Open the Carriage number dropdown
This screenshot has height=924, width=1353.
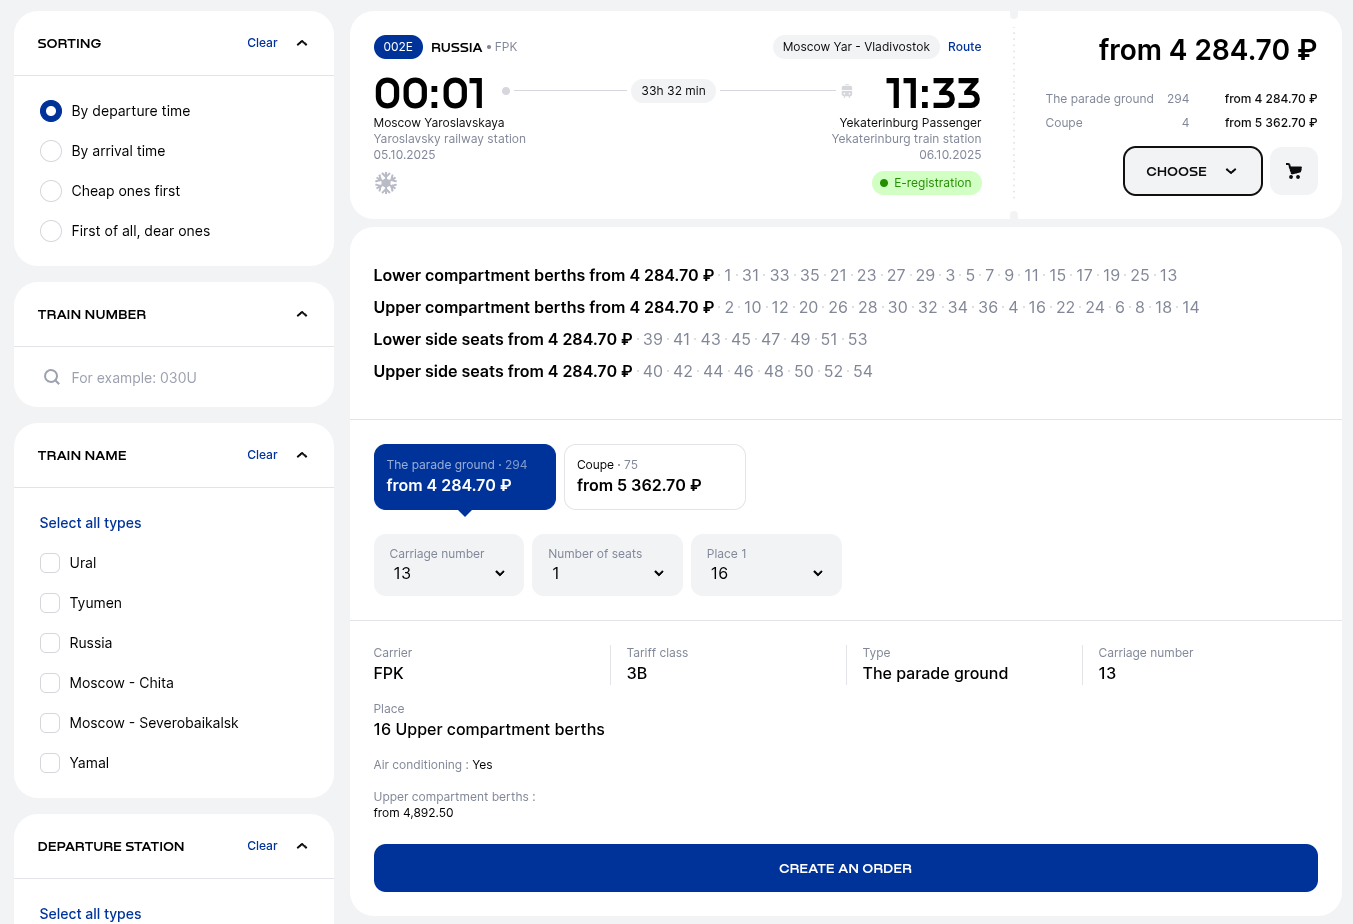[x=448, y=565]
